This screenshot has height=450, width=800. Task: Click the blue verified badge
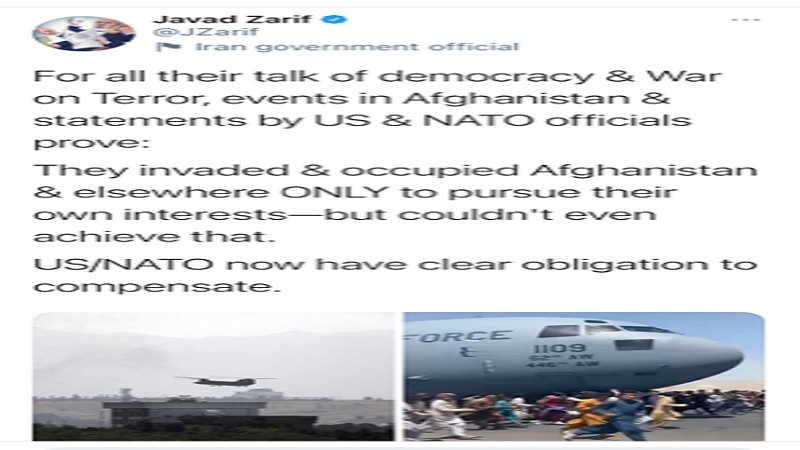pos(334,19)
